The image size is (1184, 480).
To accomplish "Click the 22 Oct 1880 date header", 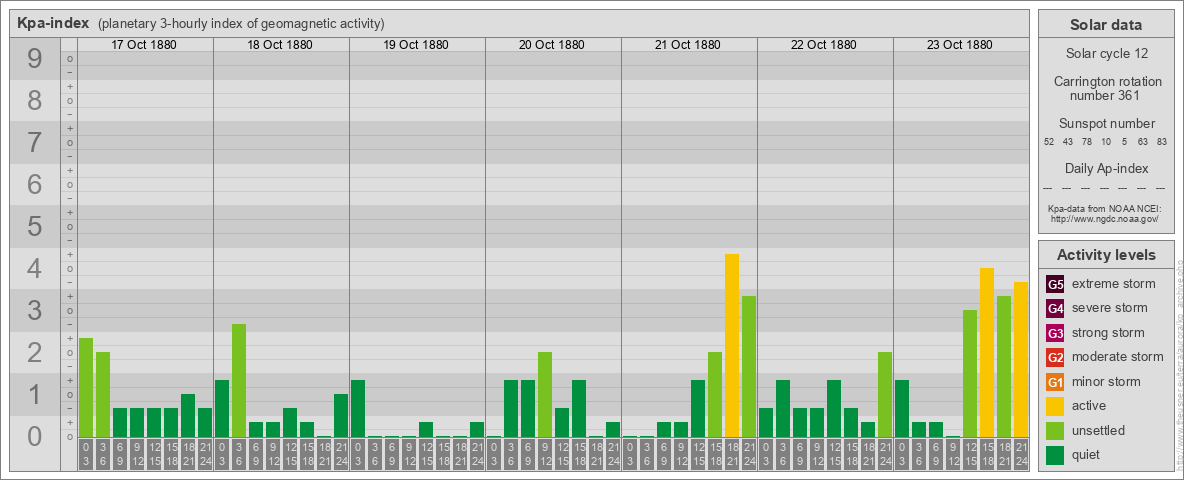I will tap(824, 45).
